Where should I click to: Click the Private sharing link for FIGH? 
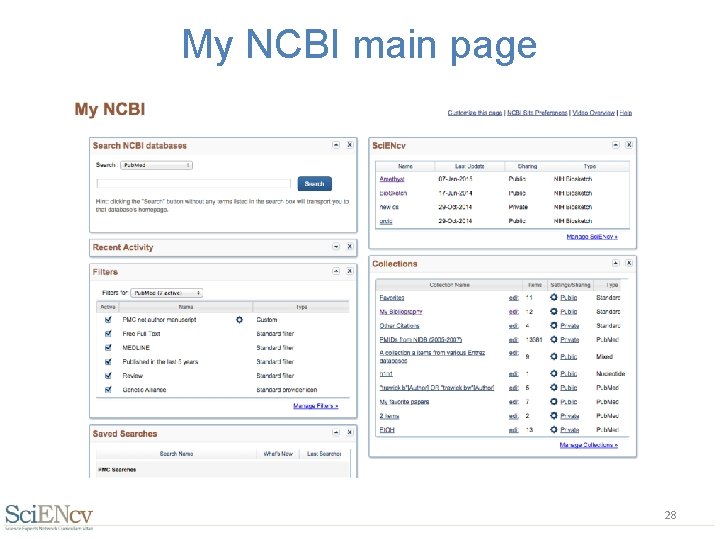[570, 430]
